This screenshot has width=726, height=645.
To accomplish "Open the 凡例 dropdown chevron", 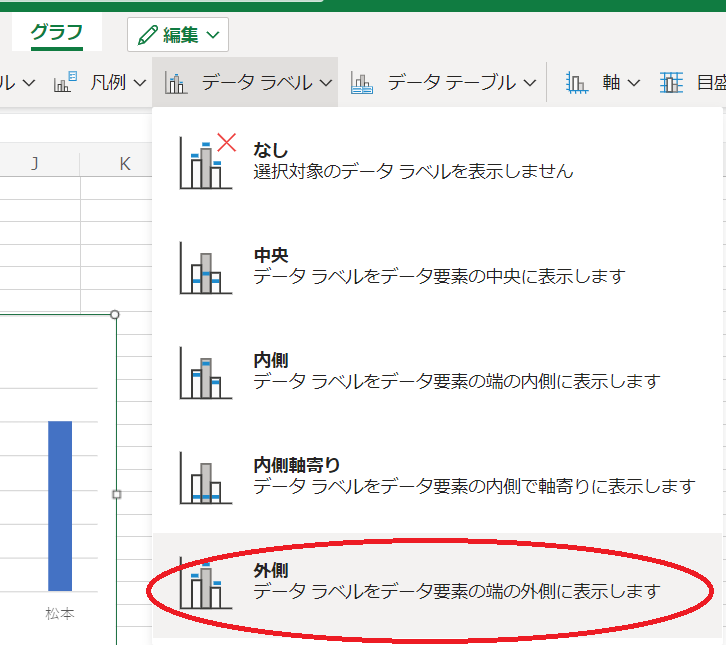I will [x=139, y=83].
